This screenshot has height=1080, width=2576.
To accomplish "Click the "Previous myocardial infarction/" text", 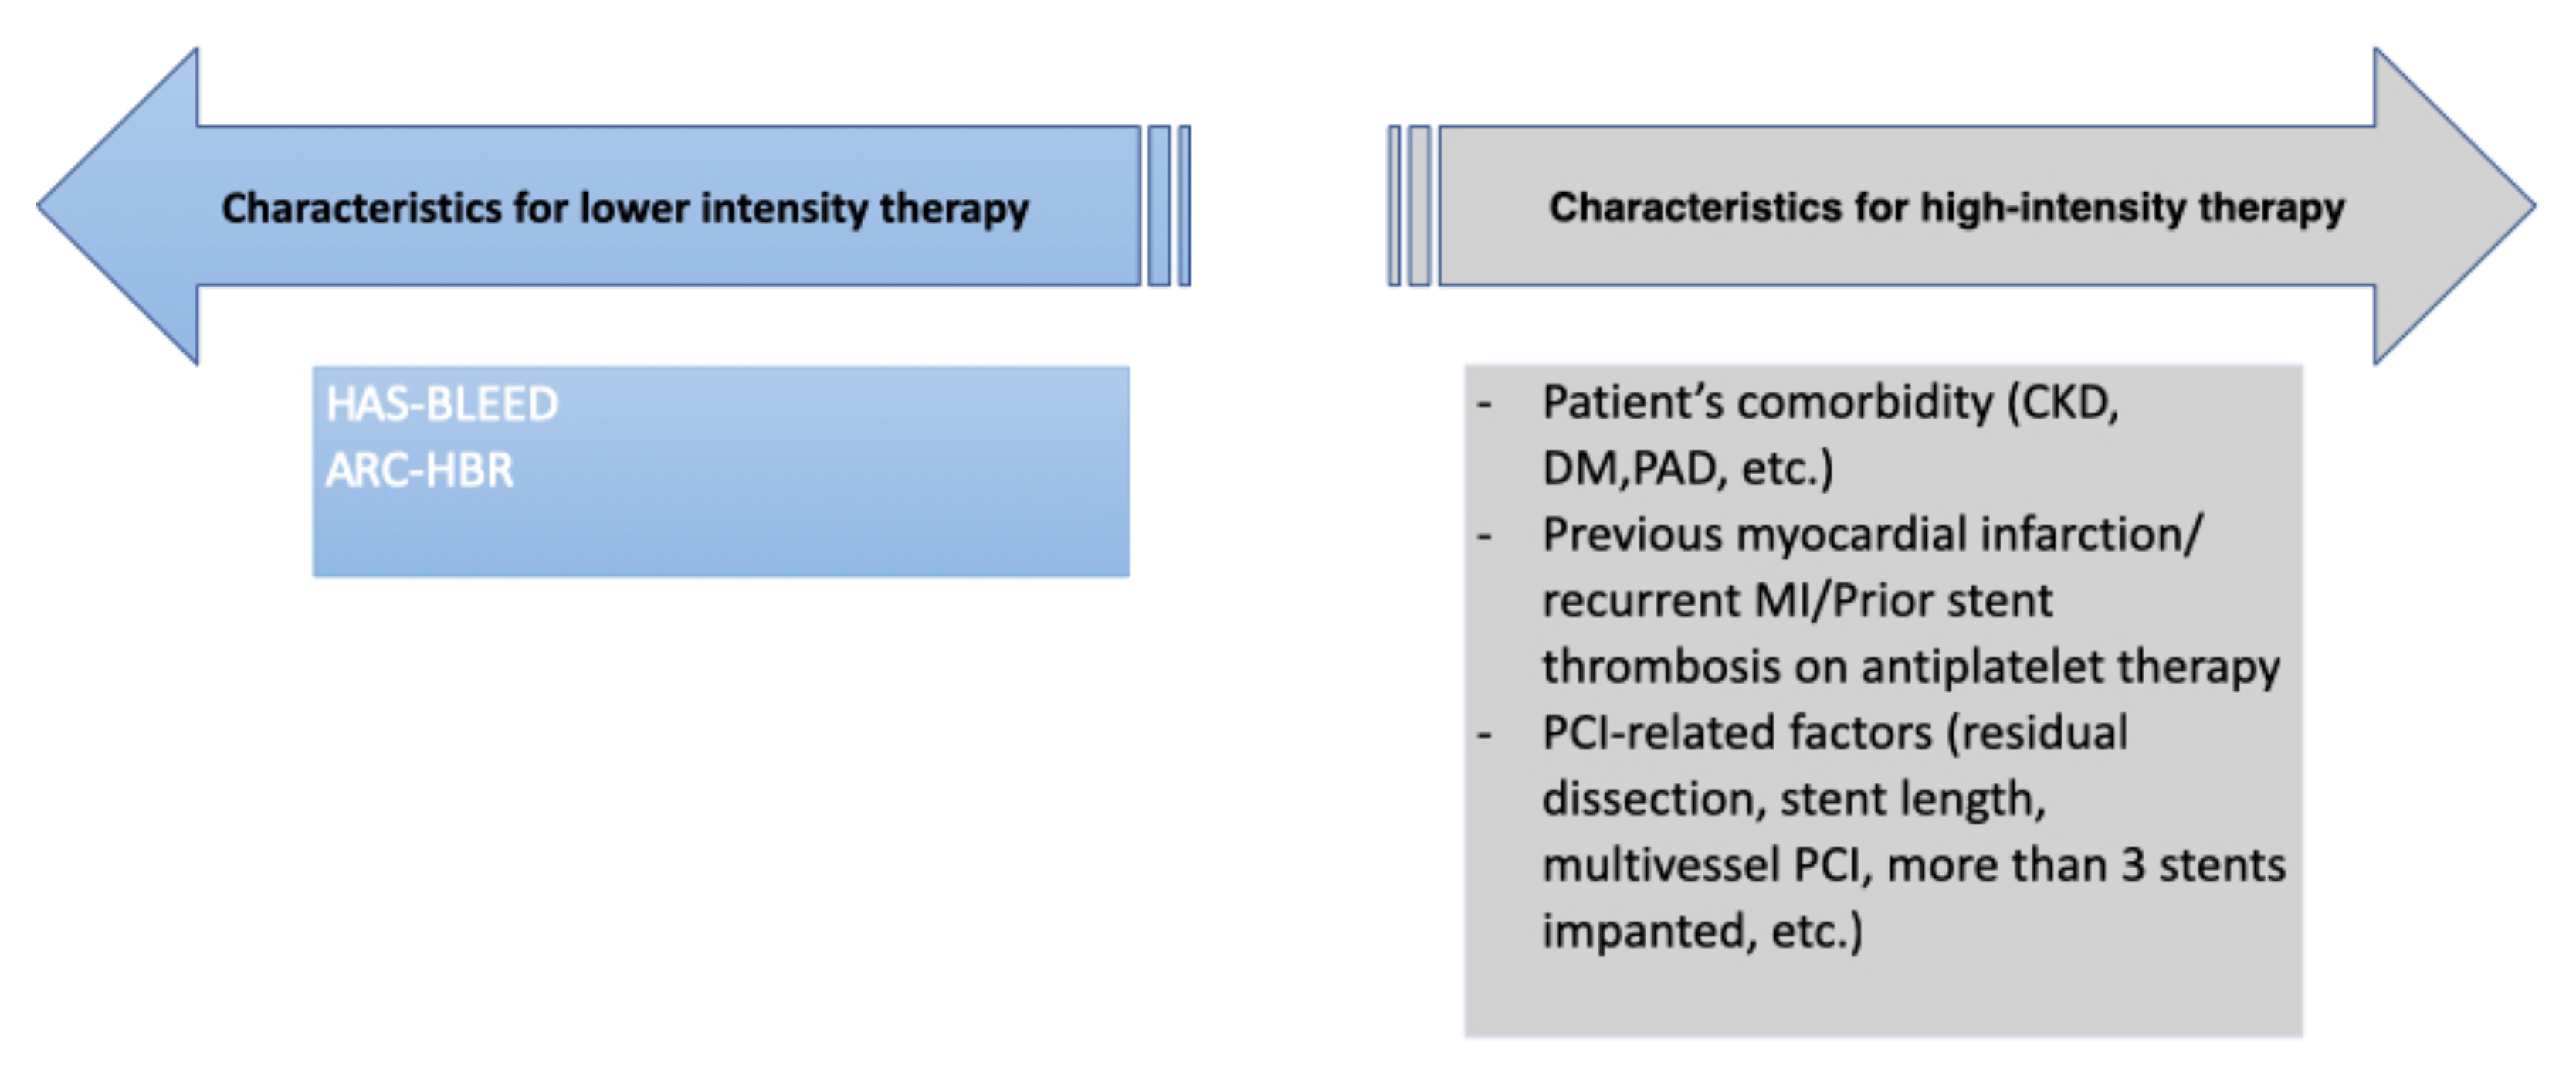I will [x=1872, y=535].
